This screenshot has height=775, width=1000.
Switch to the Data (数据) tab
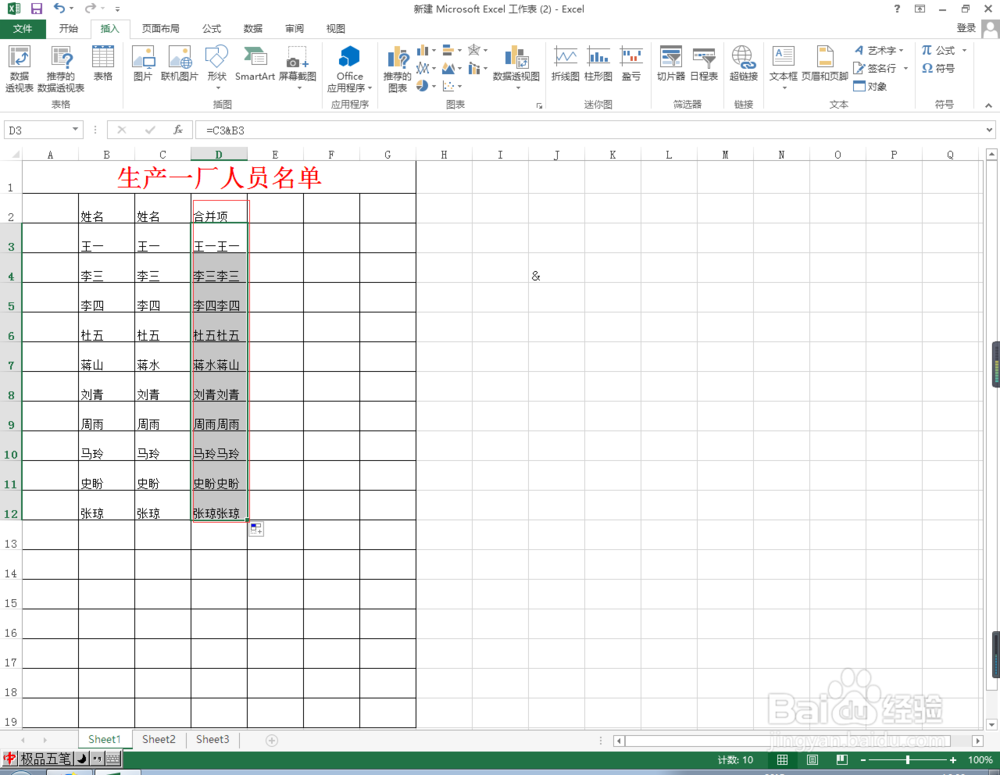[x=253, y=29]
